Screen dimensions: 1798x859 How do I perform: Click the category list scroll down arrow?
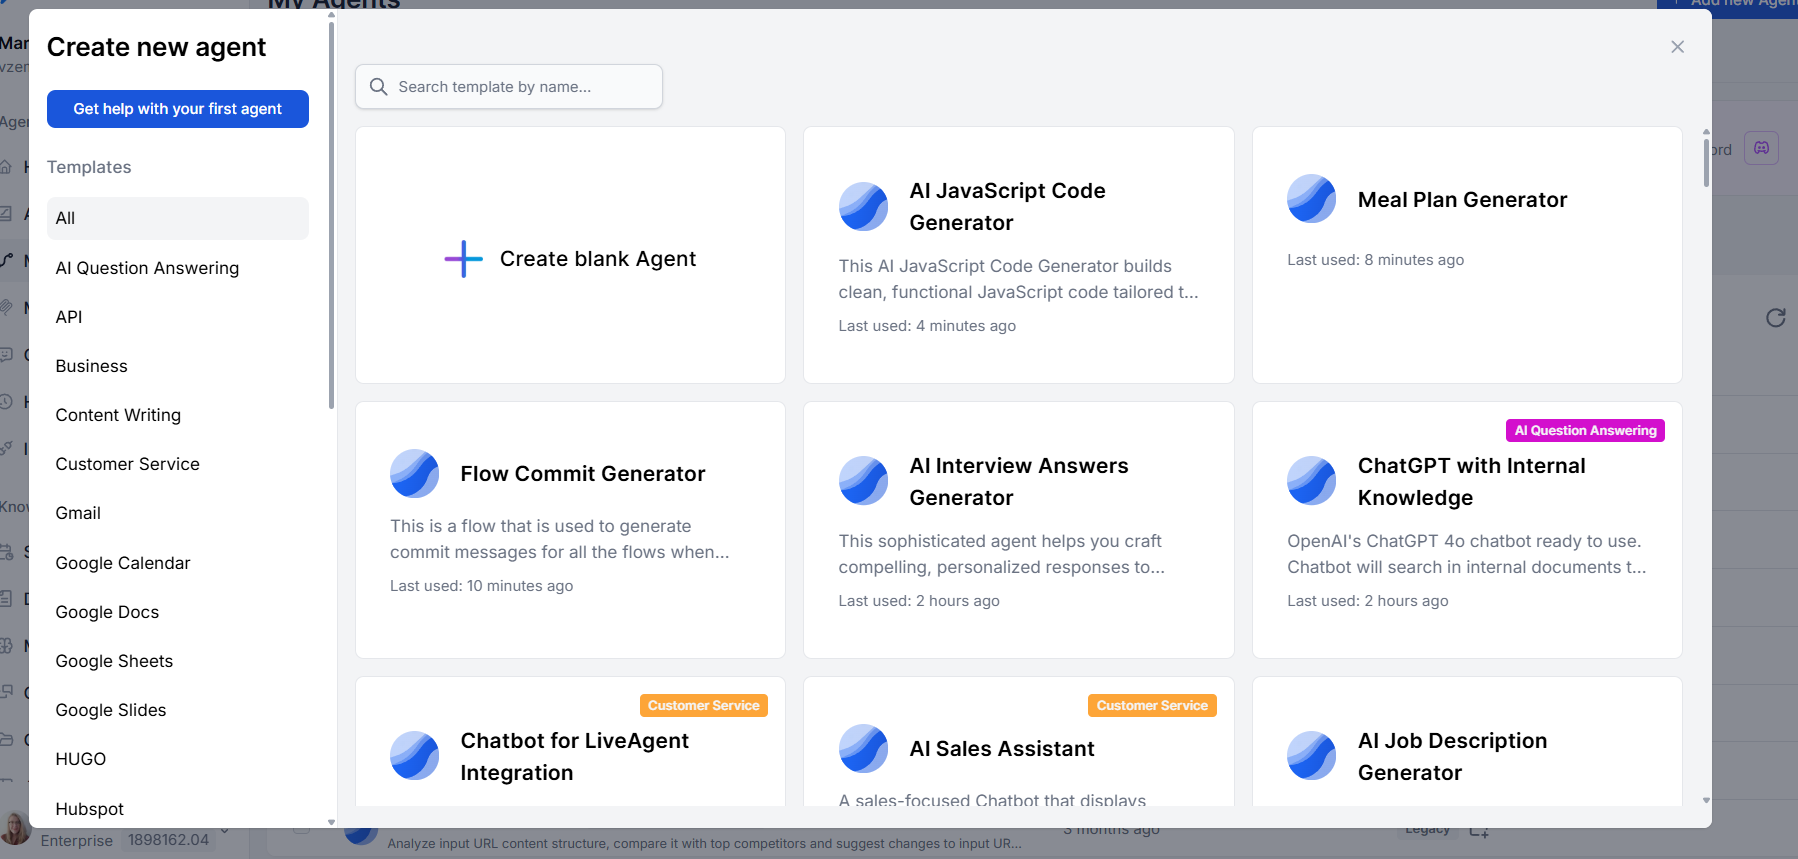tap(331, 822)
